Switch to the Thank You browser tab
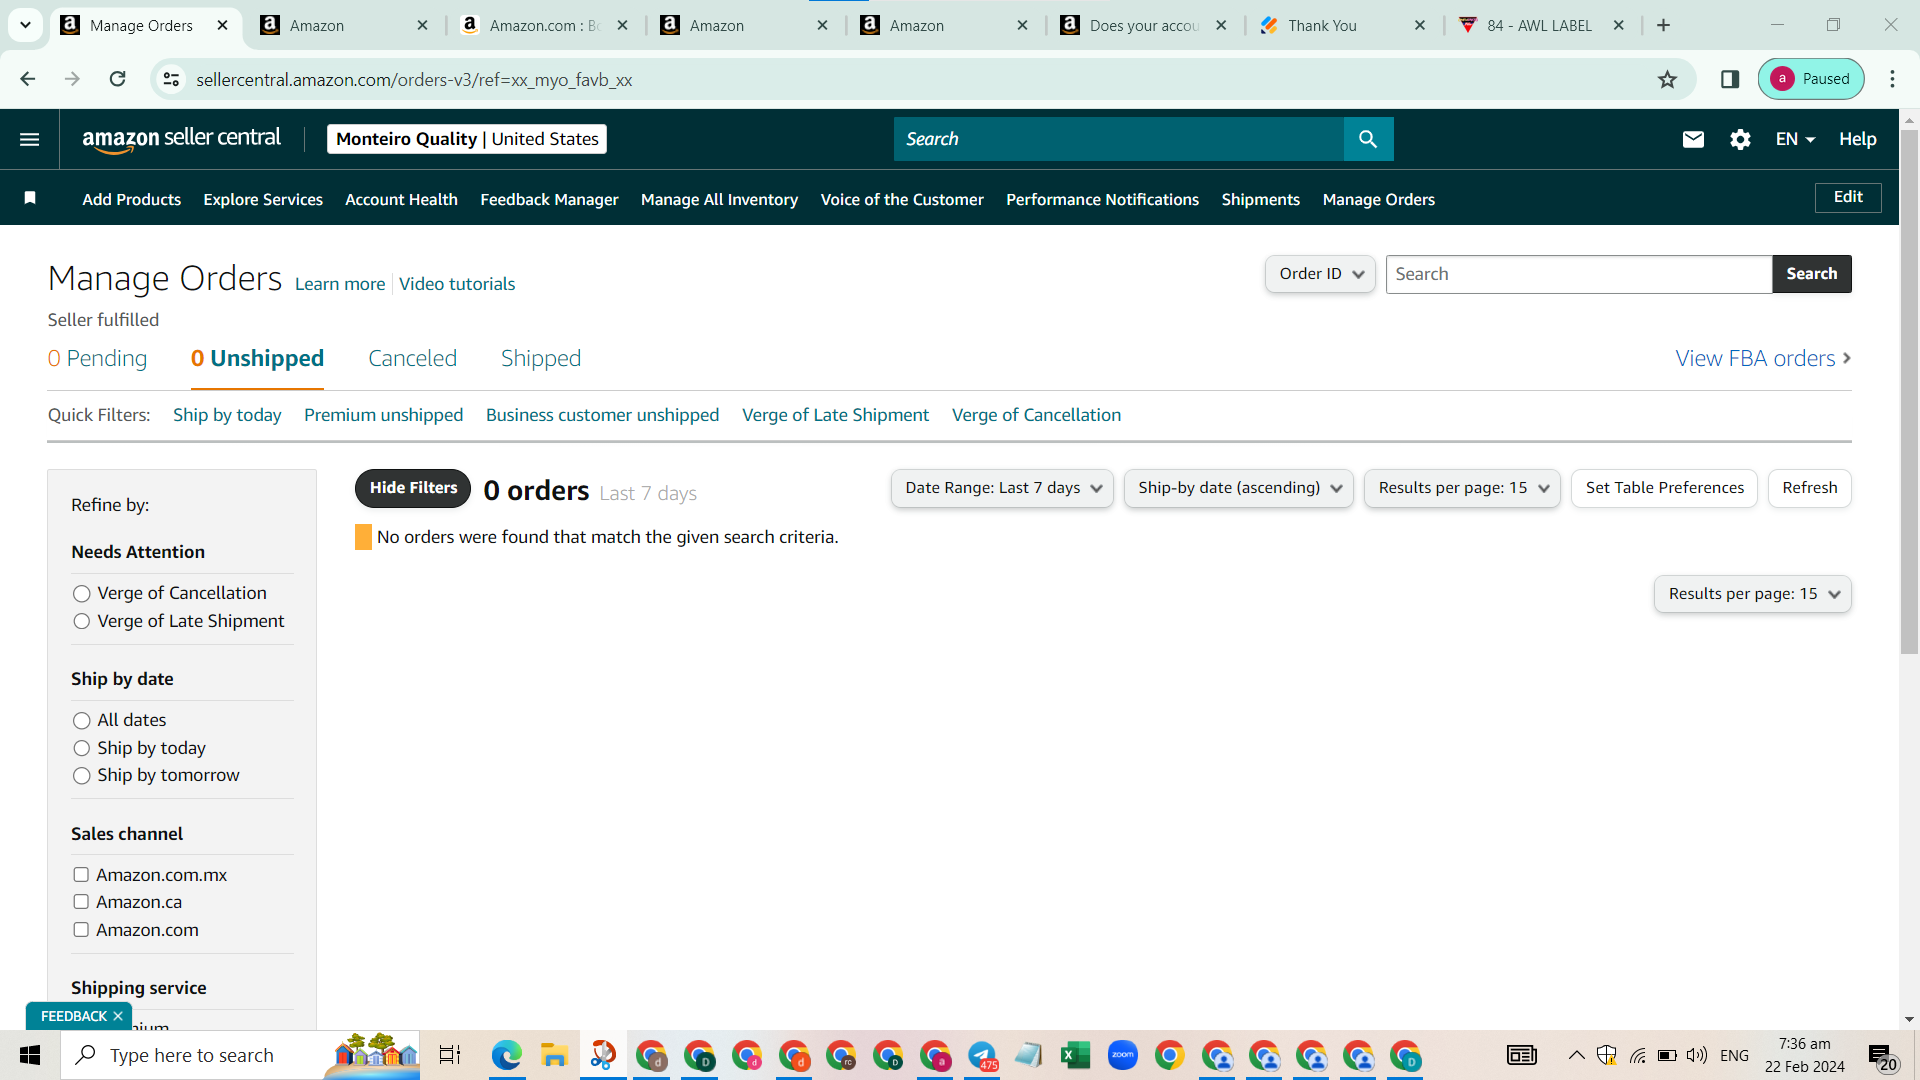The width and height of the screenshot is (1920, 1080). tap(1340, 25)
